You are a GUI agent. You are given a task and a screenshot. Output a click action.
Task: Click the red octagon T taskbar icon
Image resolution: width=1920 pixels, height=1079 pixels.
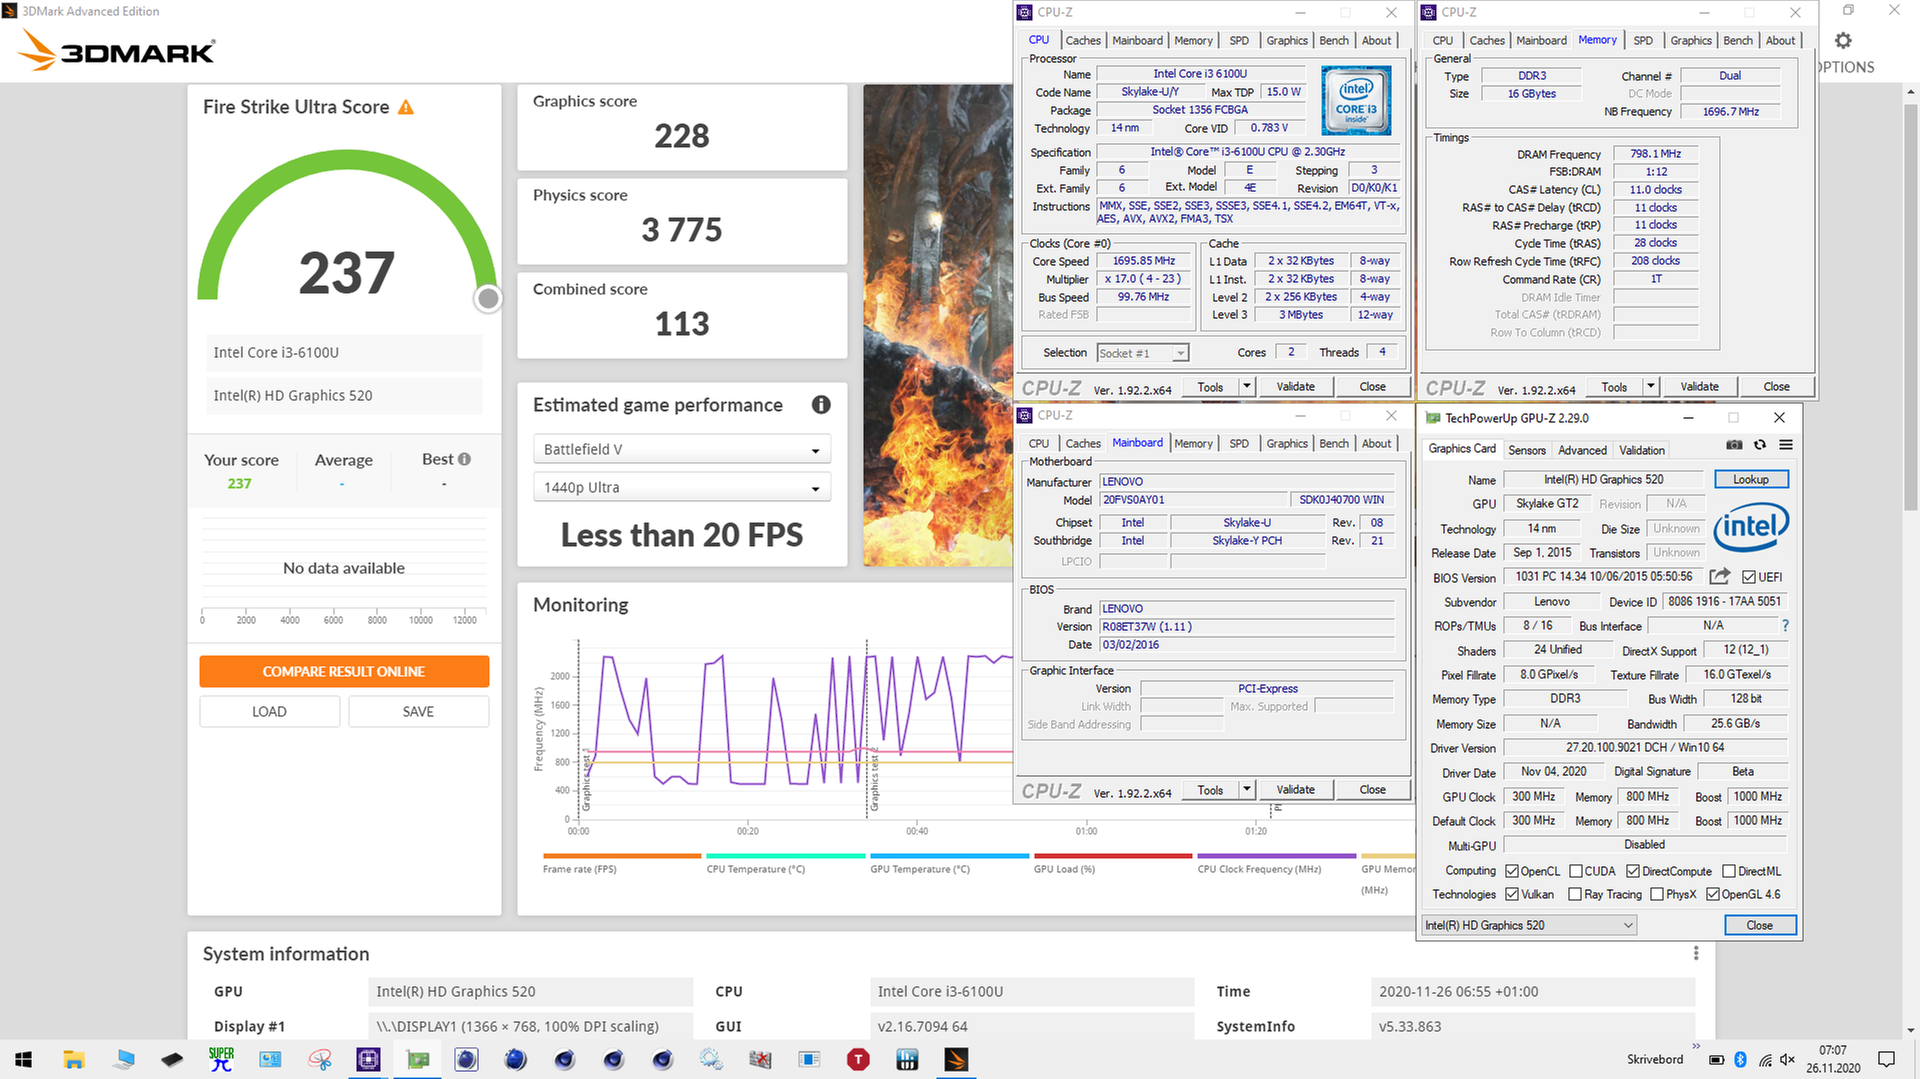pos(858,1059)
